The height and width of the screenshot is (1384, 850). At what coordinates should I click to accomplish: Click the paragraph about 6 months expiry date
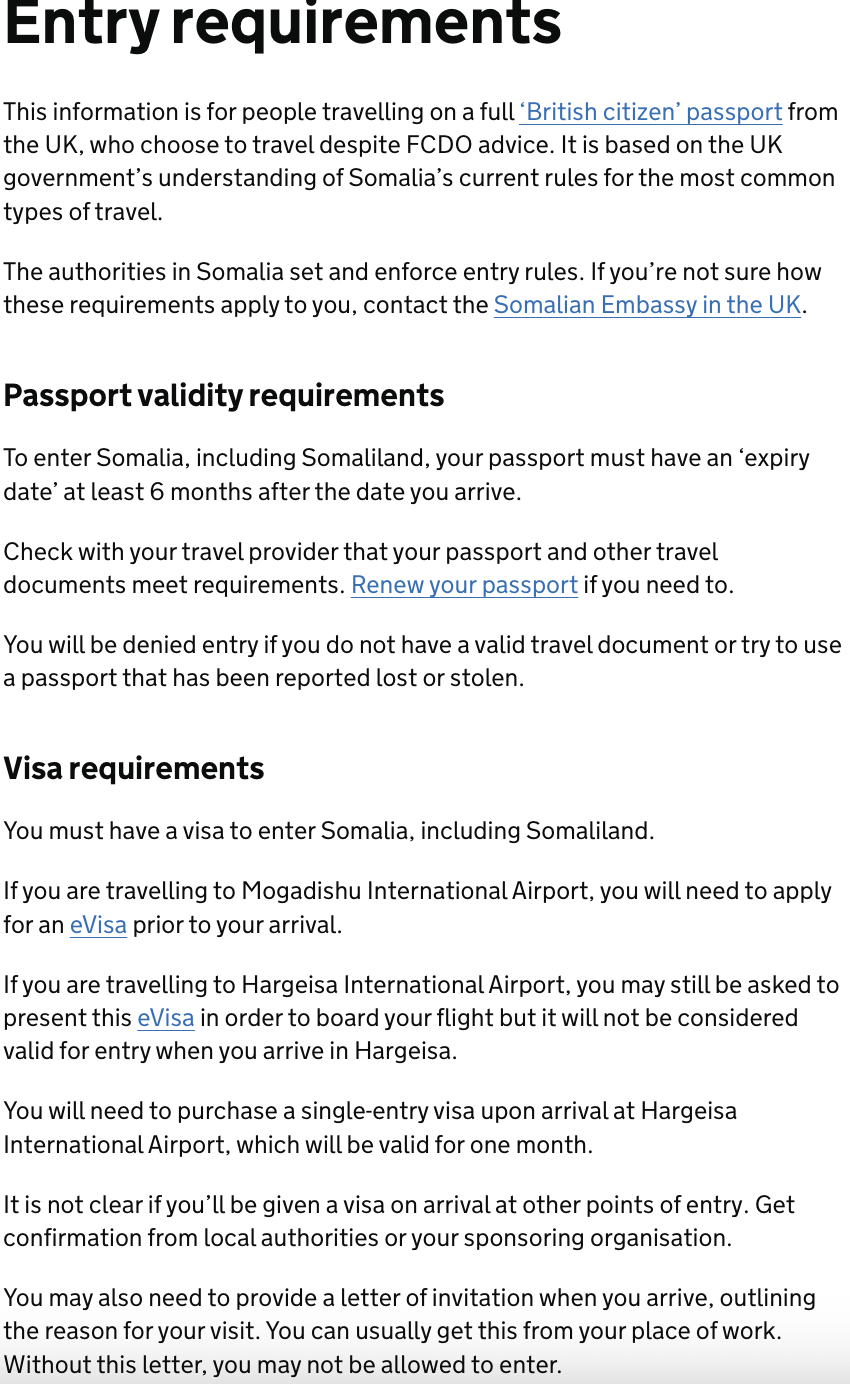tap(400, 475)
